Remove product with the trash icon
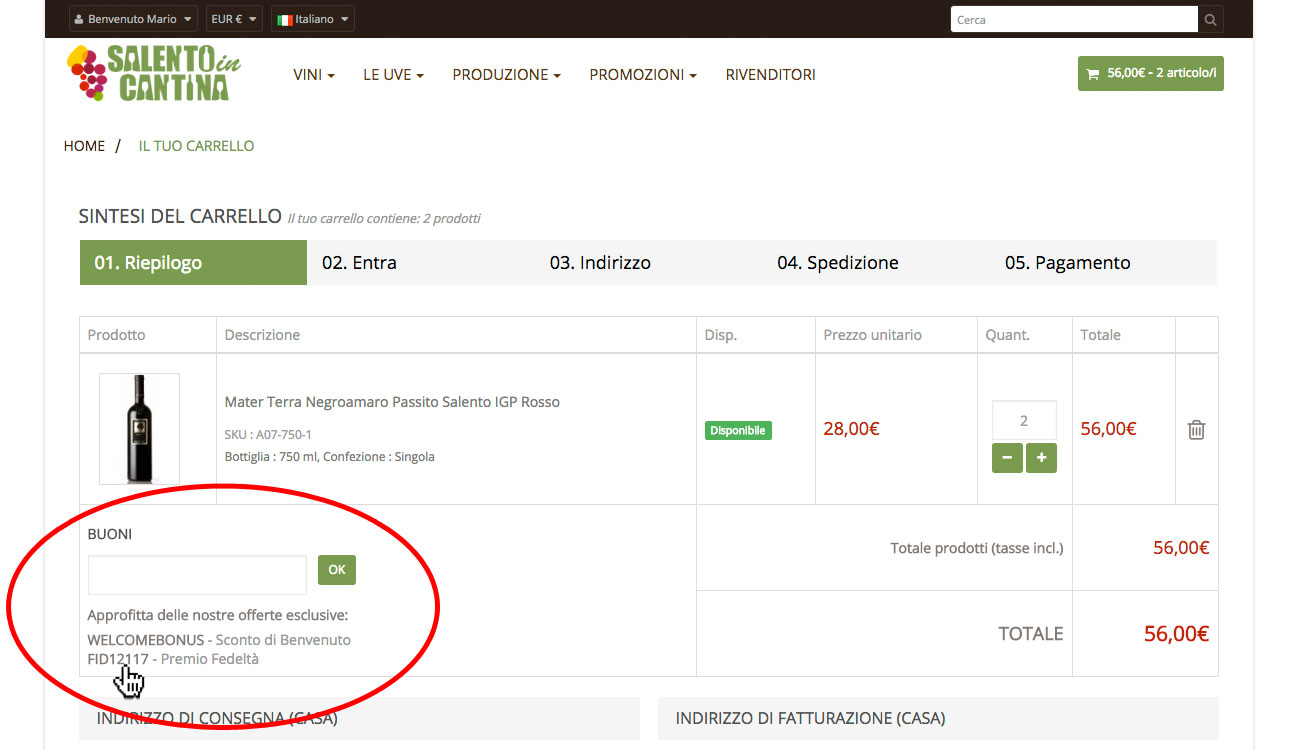 pyautogui.click(x=1196, y=430)
